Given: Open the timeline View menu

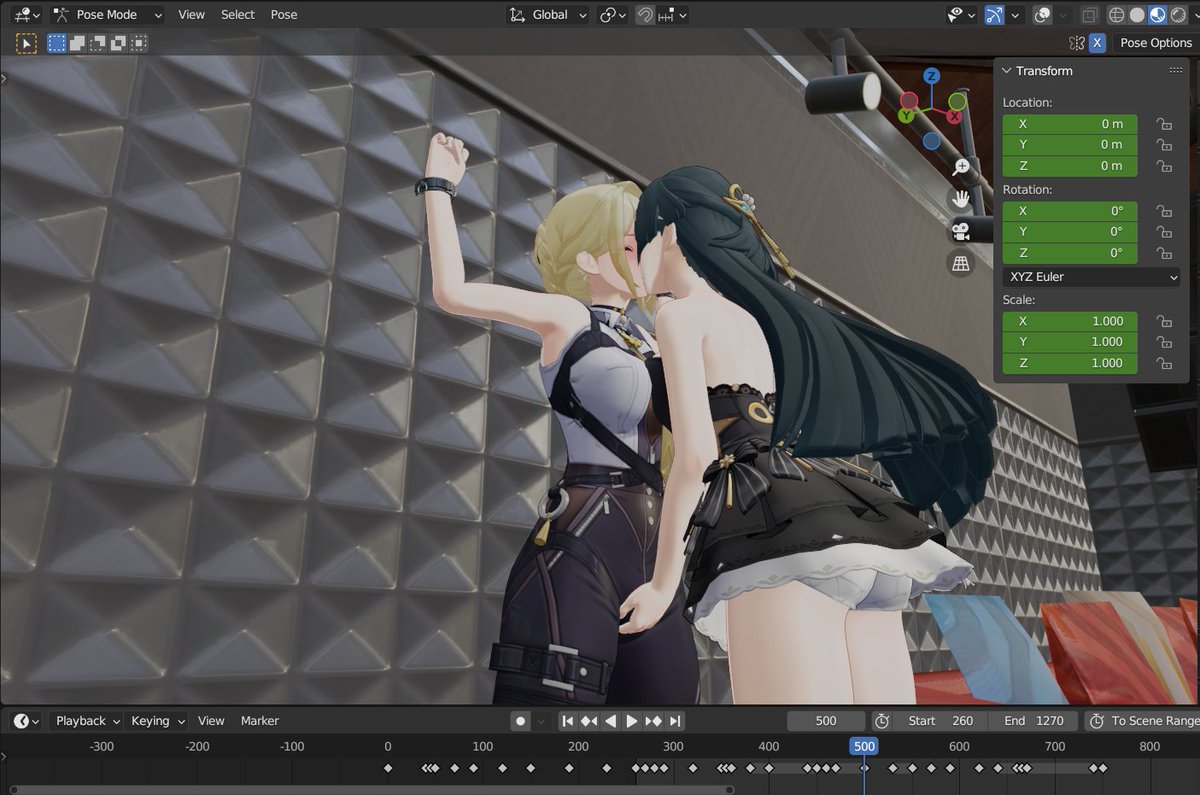Looking at the screenshot, I should [x=211, y=721].
